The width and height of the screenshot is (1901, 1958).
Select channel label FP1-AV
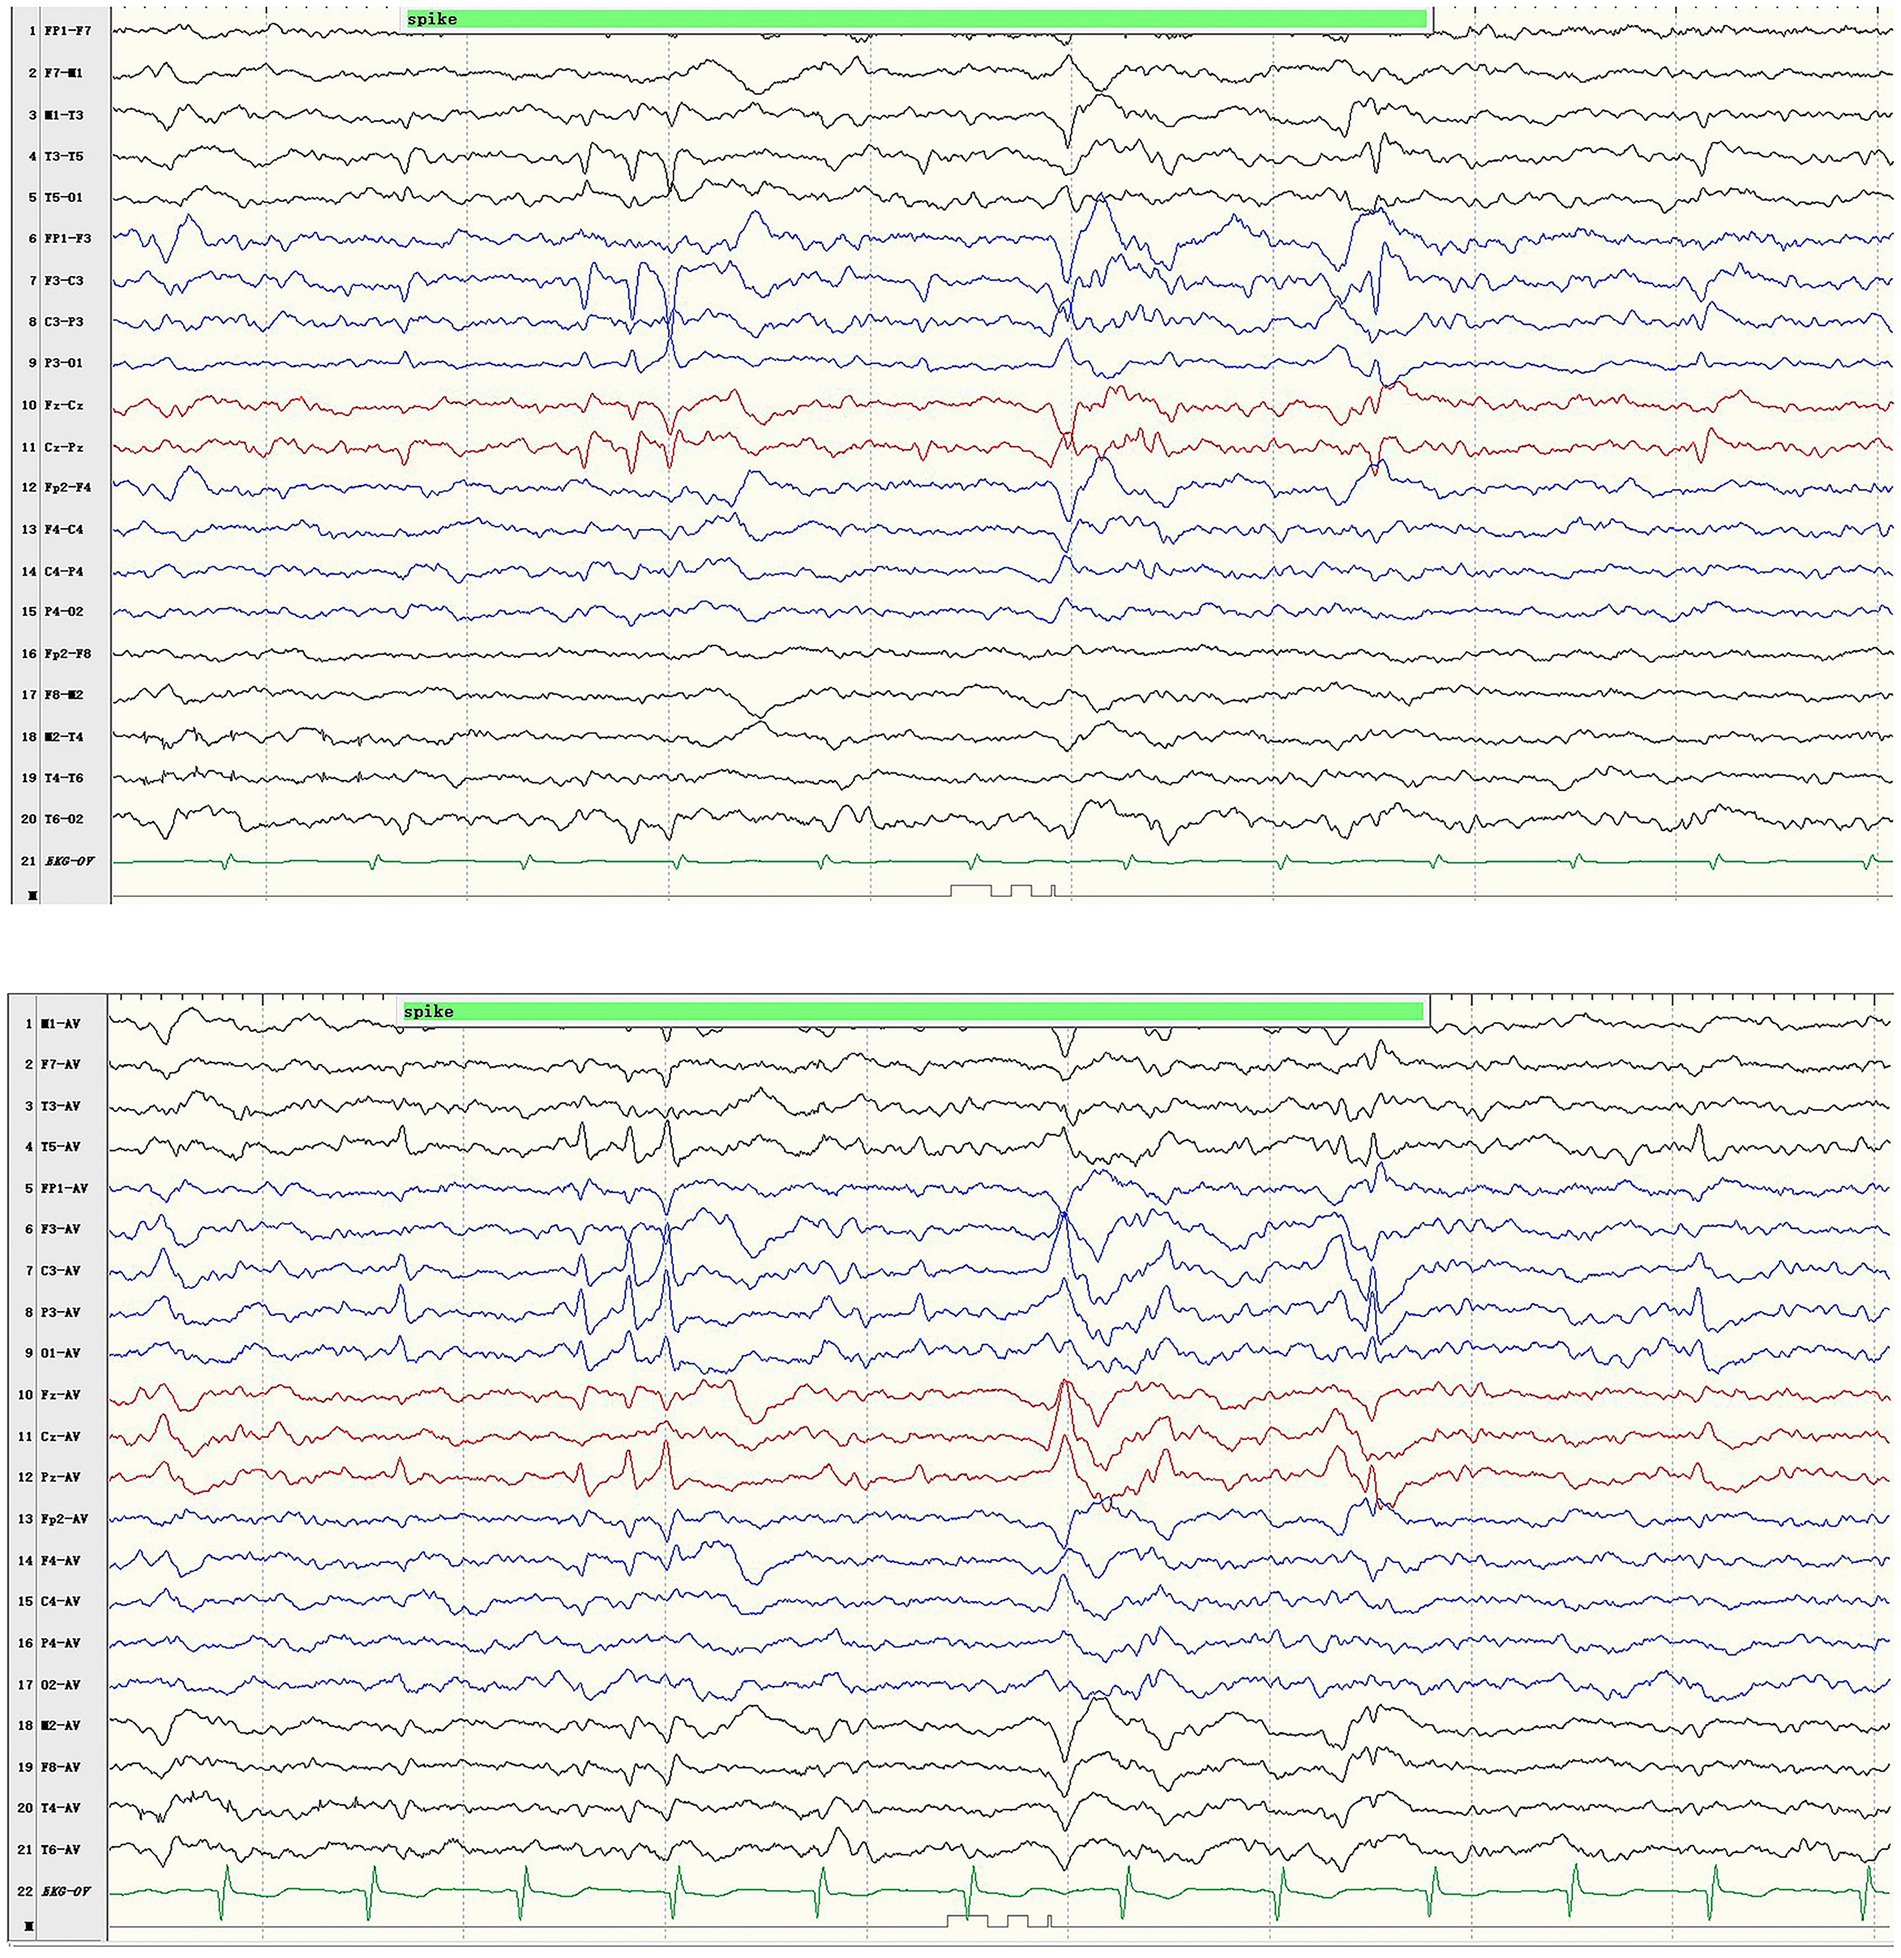[x=64, y=1189]
